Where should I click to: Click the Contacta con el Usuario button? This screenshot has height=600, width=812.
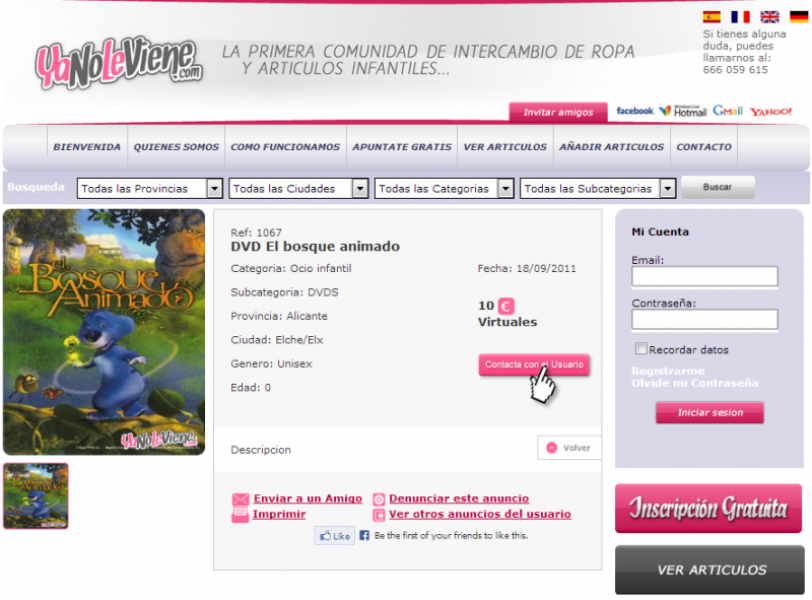[x=534, y=364]
